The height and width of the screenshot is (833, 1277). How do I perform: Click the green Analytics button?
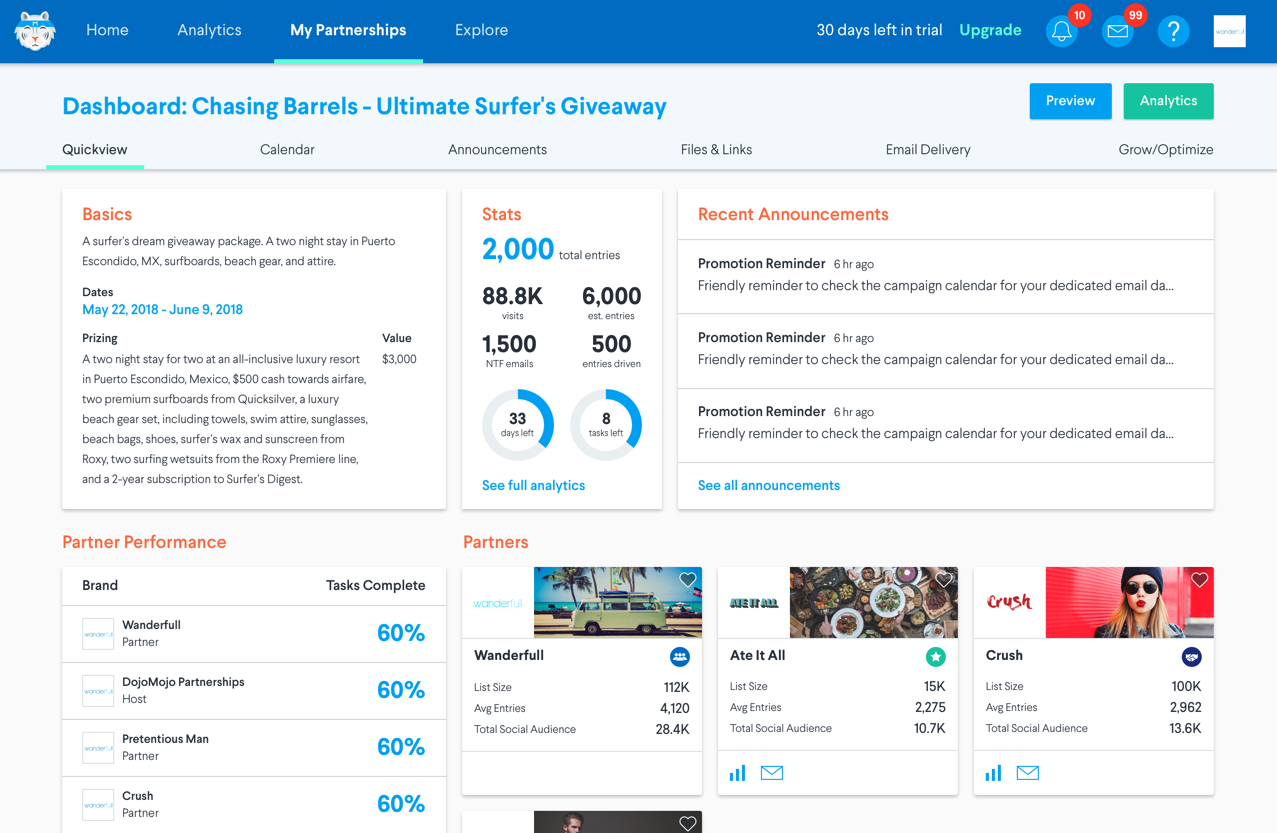pyautogui.click(x=1168, y=101)
